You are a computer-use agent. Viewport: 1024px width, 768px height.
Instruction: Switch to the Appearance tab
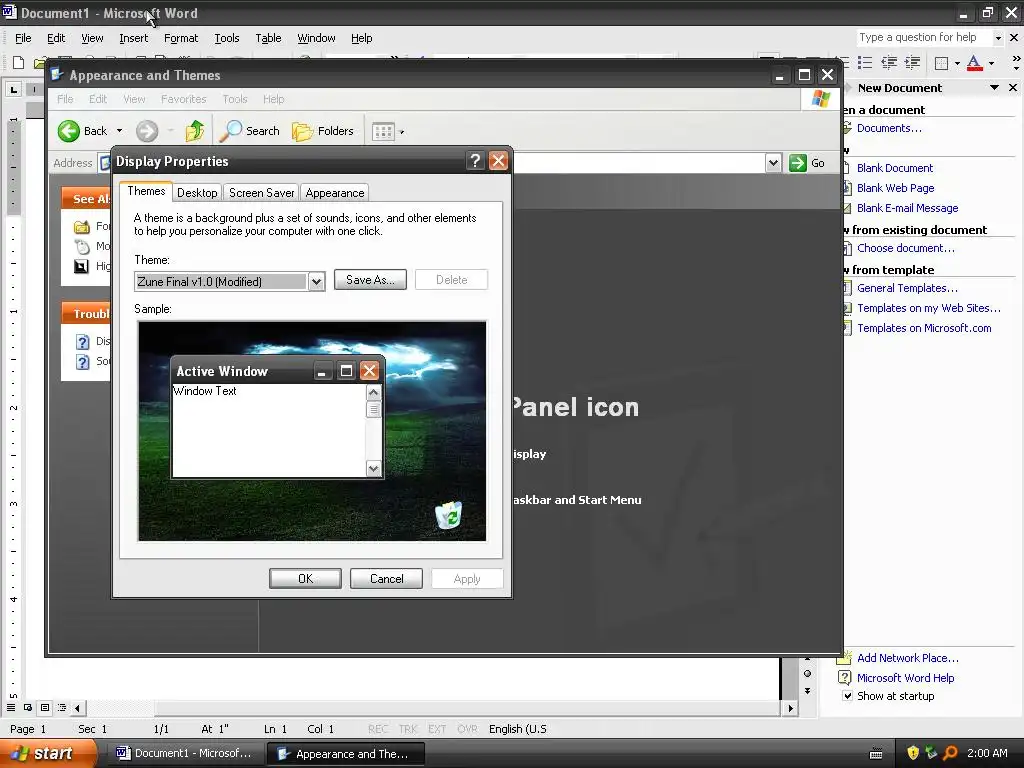(334, 193)
